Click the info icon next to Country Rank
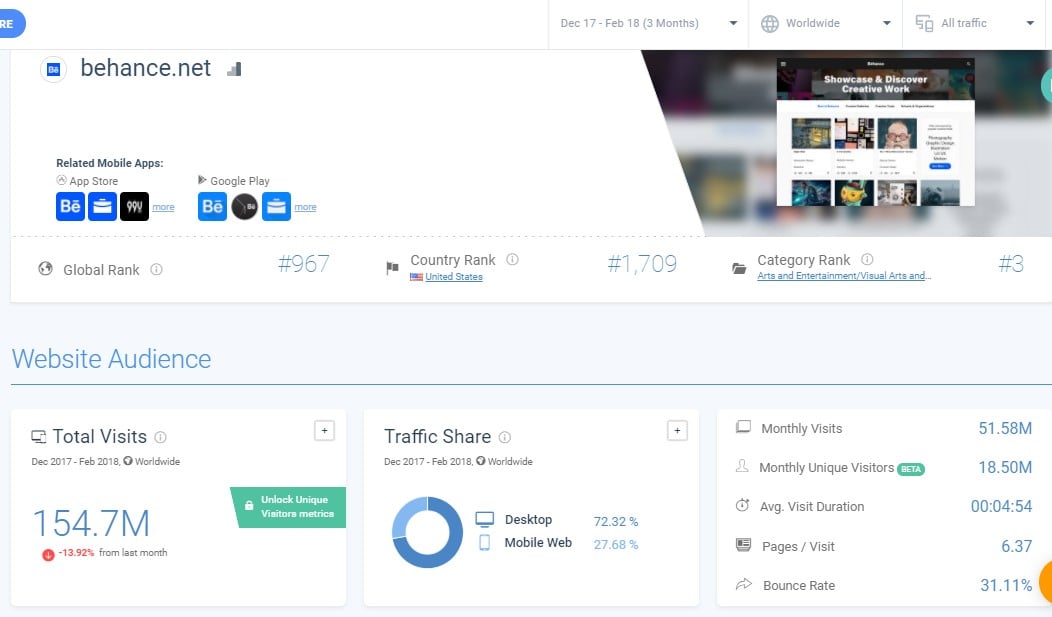Viewport: 1052px width, 617px height. coord(512,260)
